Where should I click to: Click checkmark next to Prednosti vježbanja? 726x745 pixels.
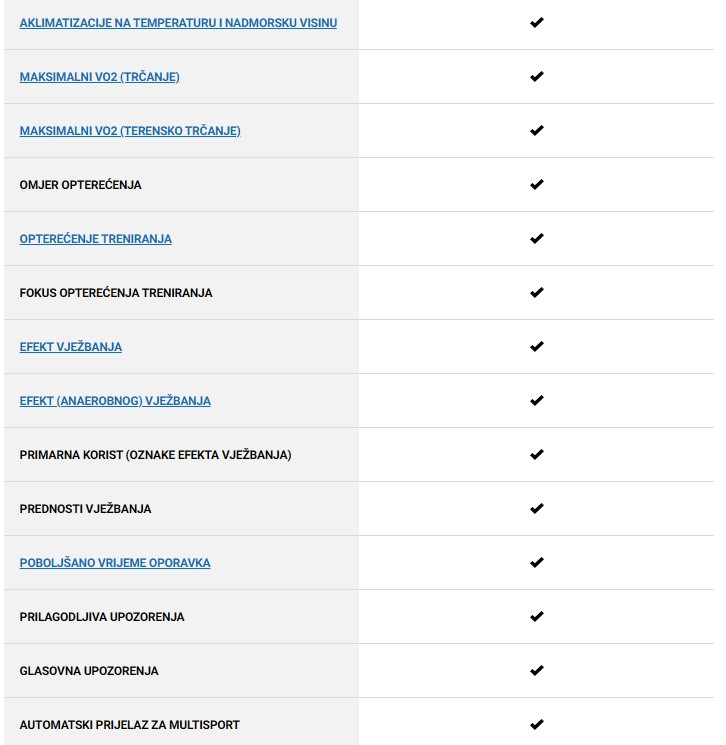pyautogui.click(x=537, y=508)
